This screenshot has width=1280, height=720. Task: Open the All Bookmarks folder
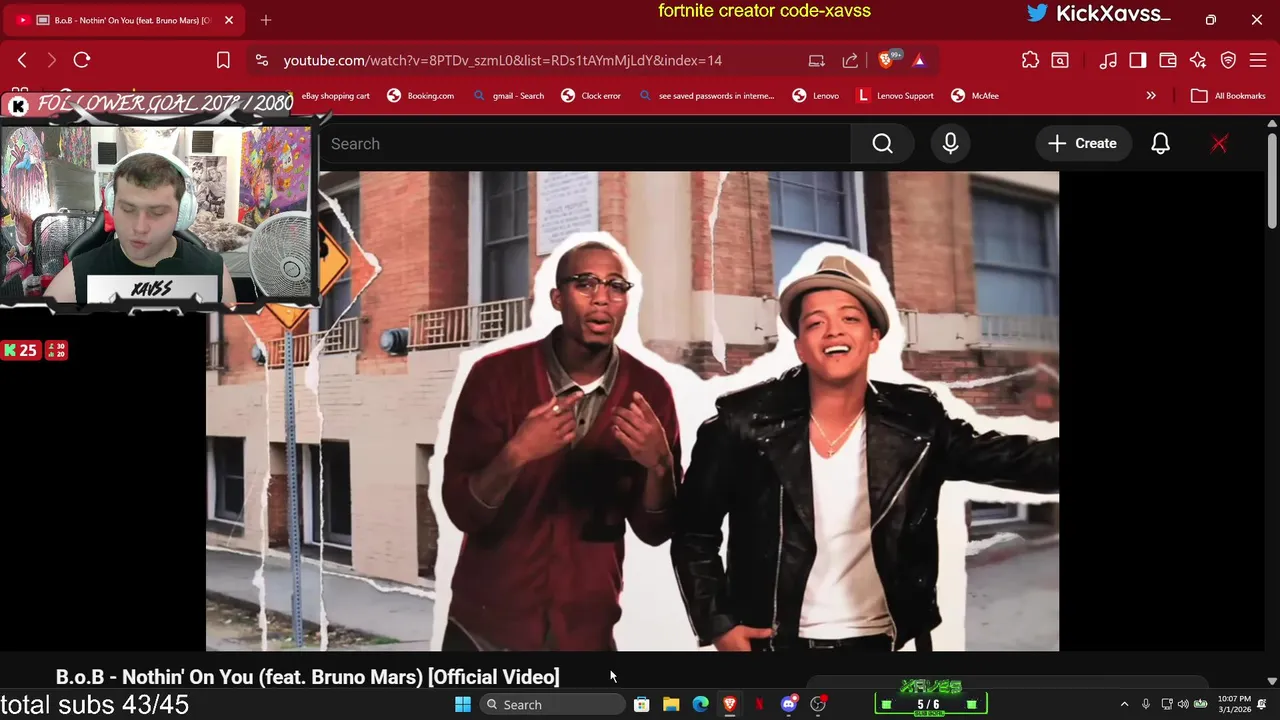pos(1228,96)
